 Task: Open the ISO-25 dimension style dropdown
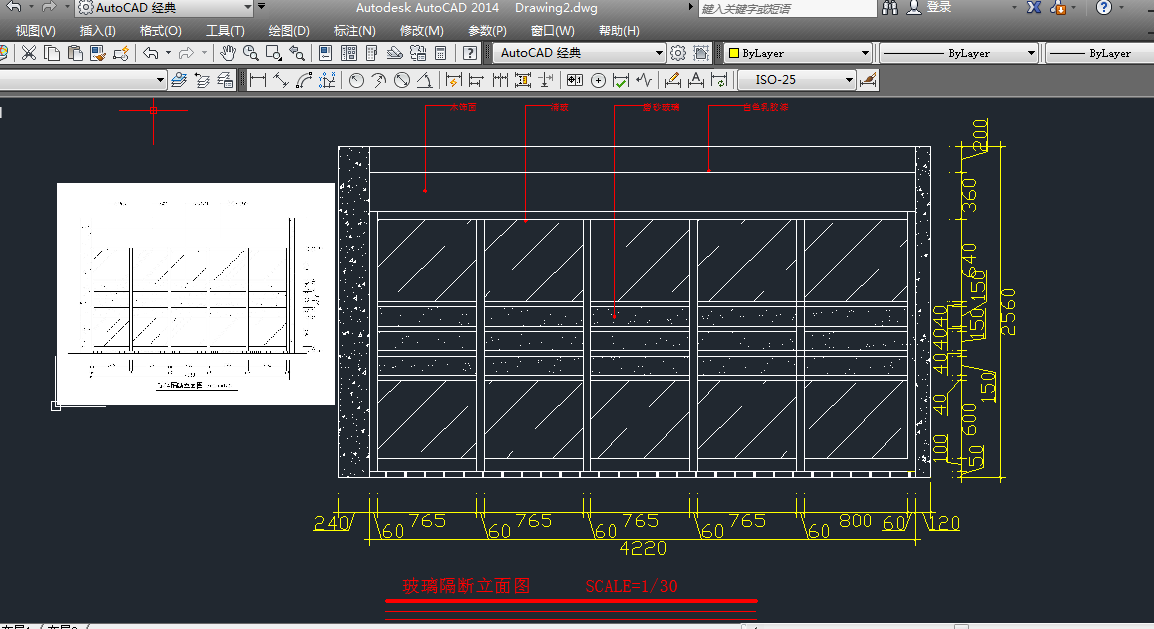point(797,80)
